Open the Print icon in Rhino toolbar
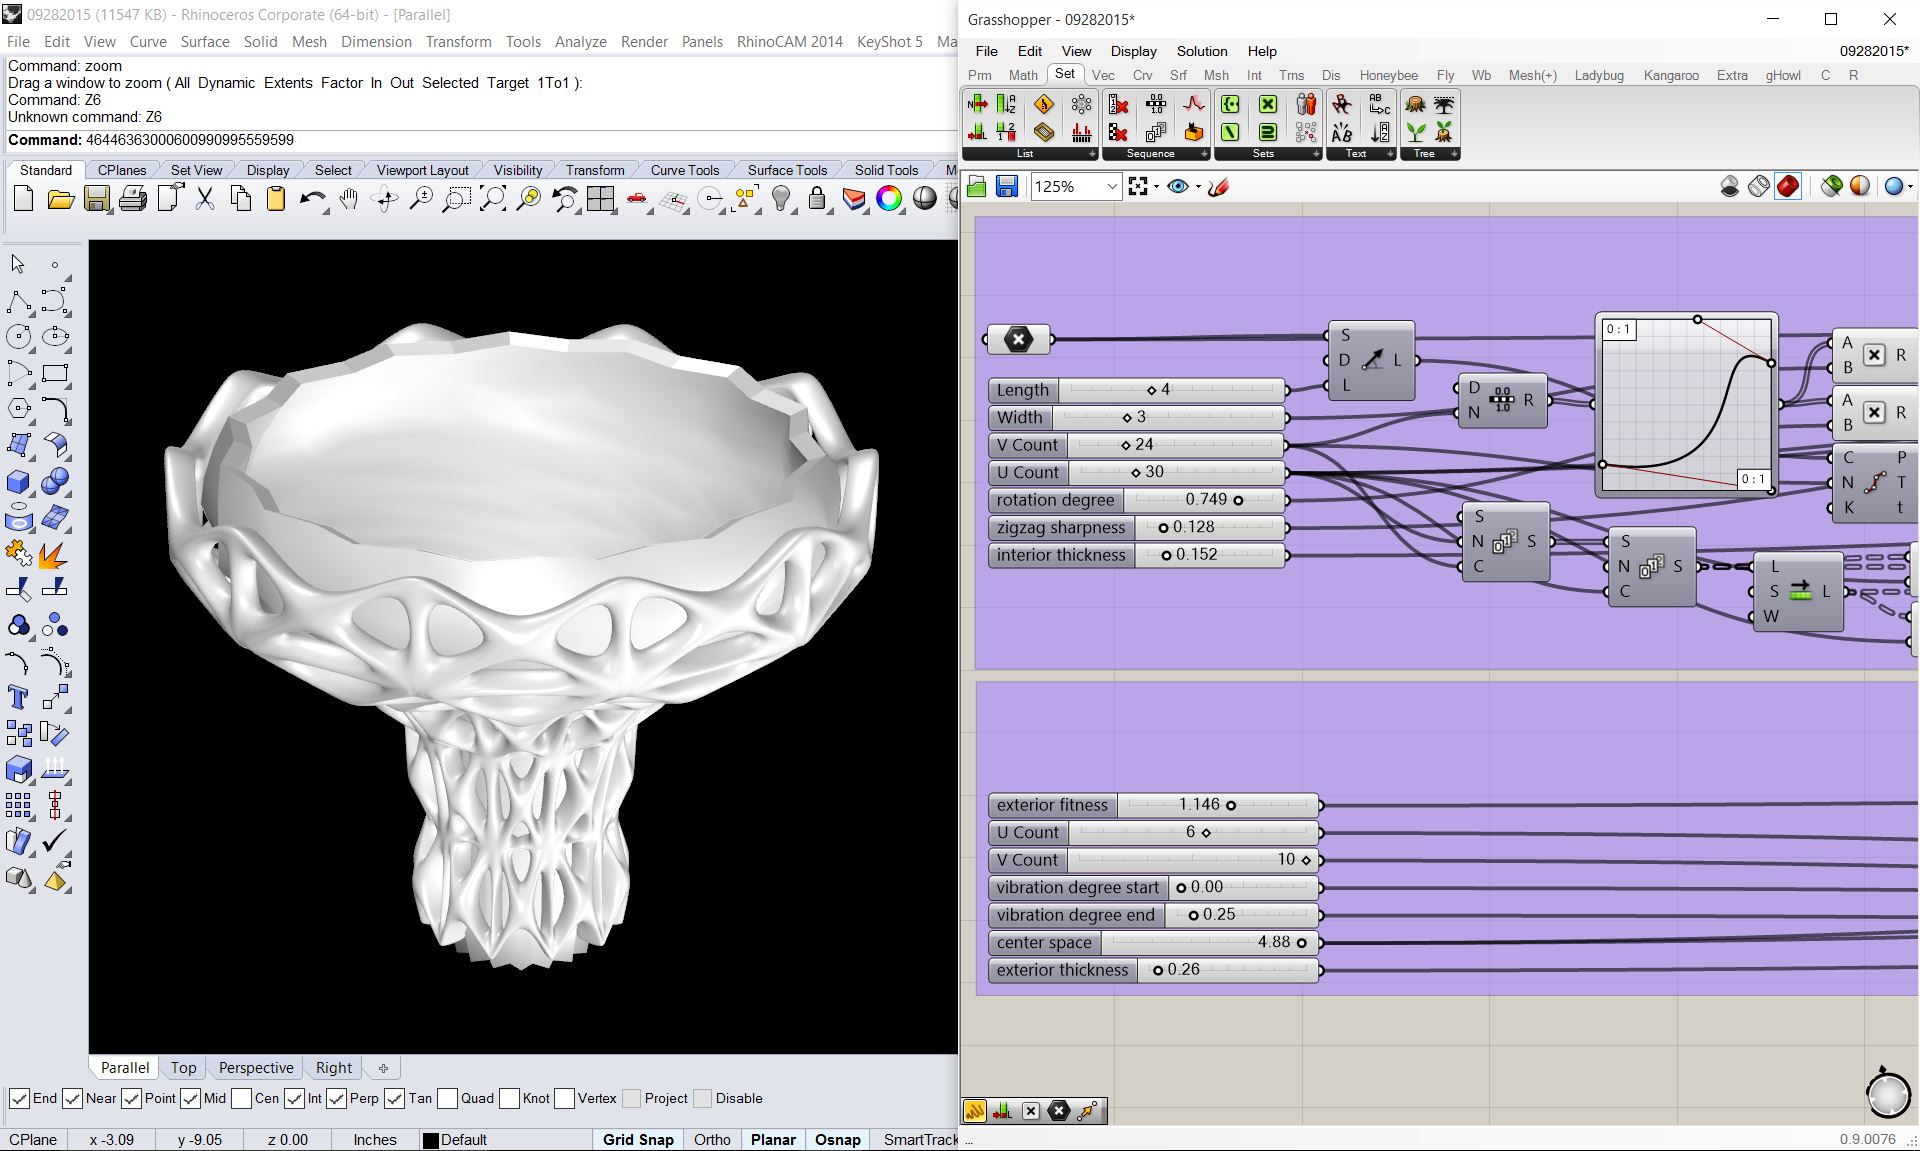Screen dimensions: 1920x1151 (132, 199)
